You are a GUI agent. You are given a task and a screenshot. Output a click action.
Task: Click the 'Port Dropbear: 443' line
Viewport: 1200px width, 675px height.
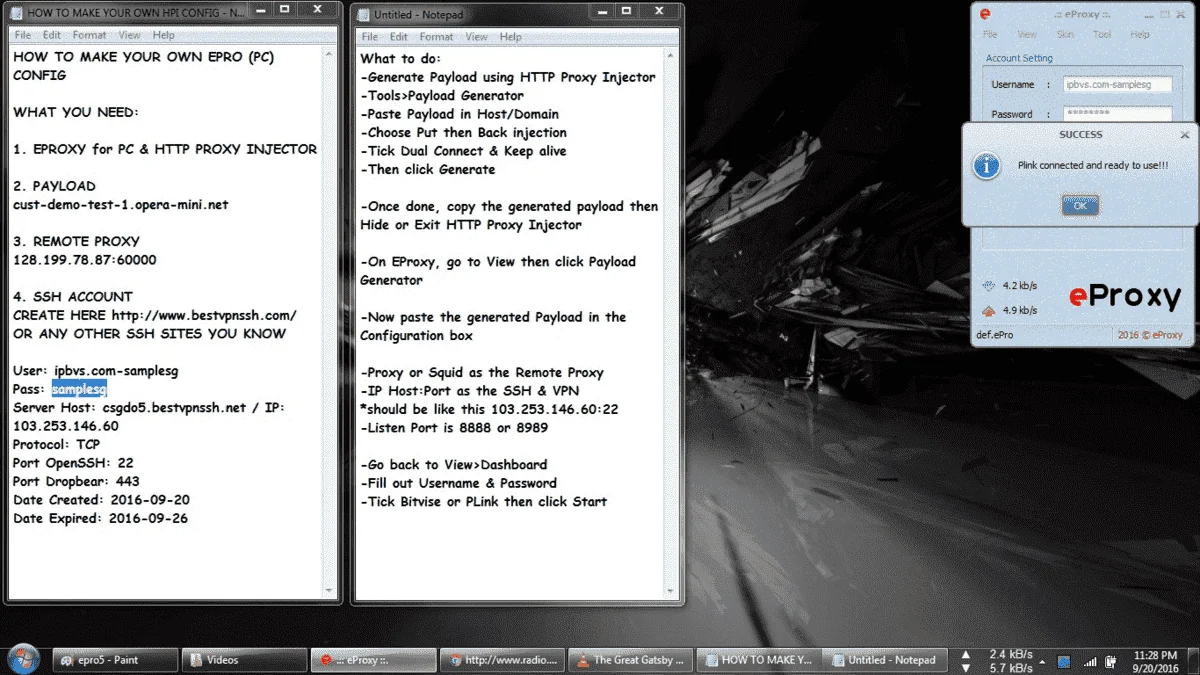coord(77,482)
